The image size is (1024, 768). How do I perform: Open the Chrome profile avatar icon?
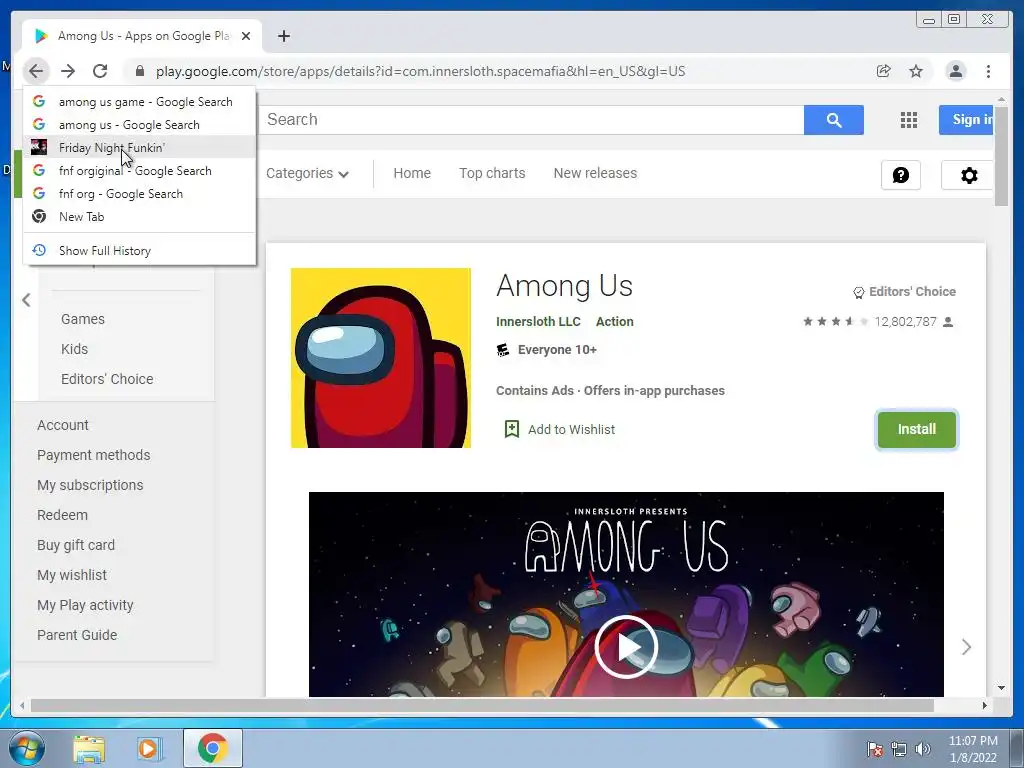[x=955, y=71]
